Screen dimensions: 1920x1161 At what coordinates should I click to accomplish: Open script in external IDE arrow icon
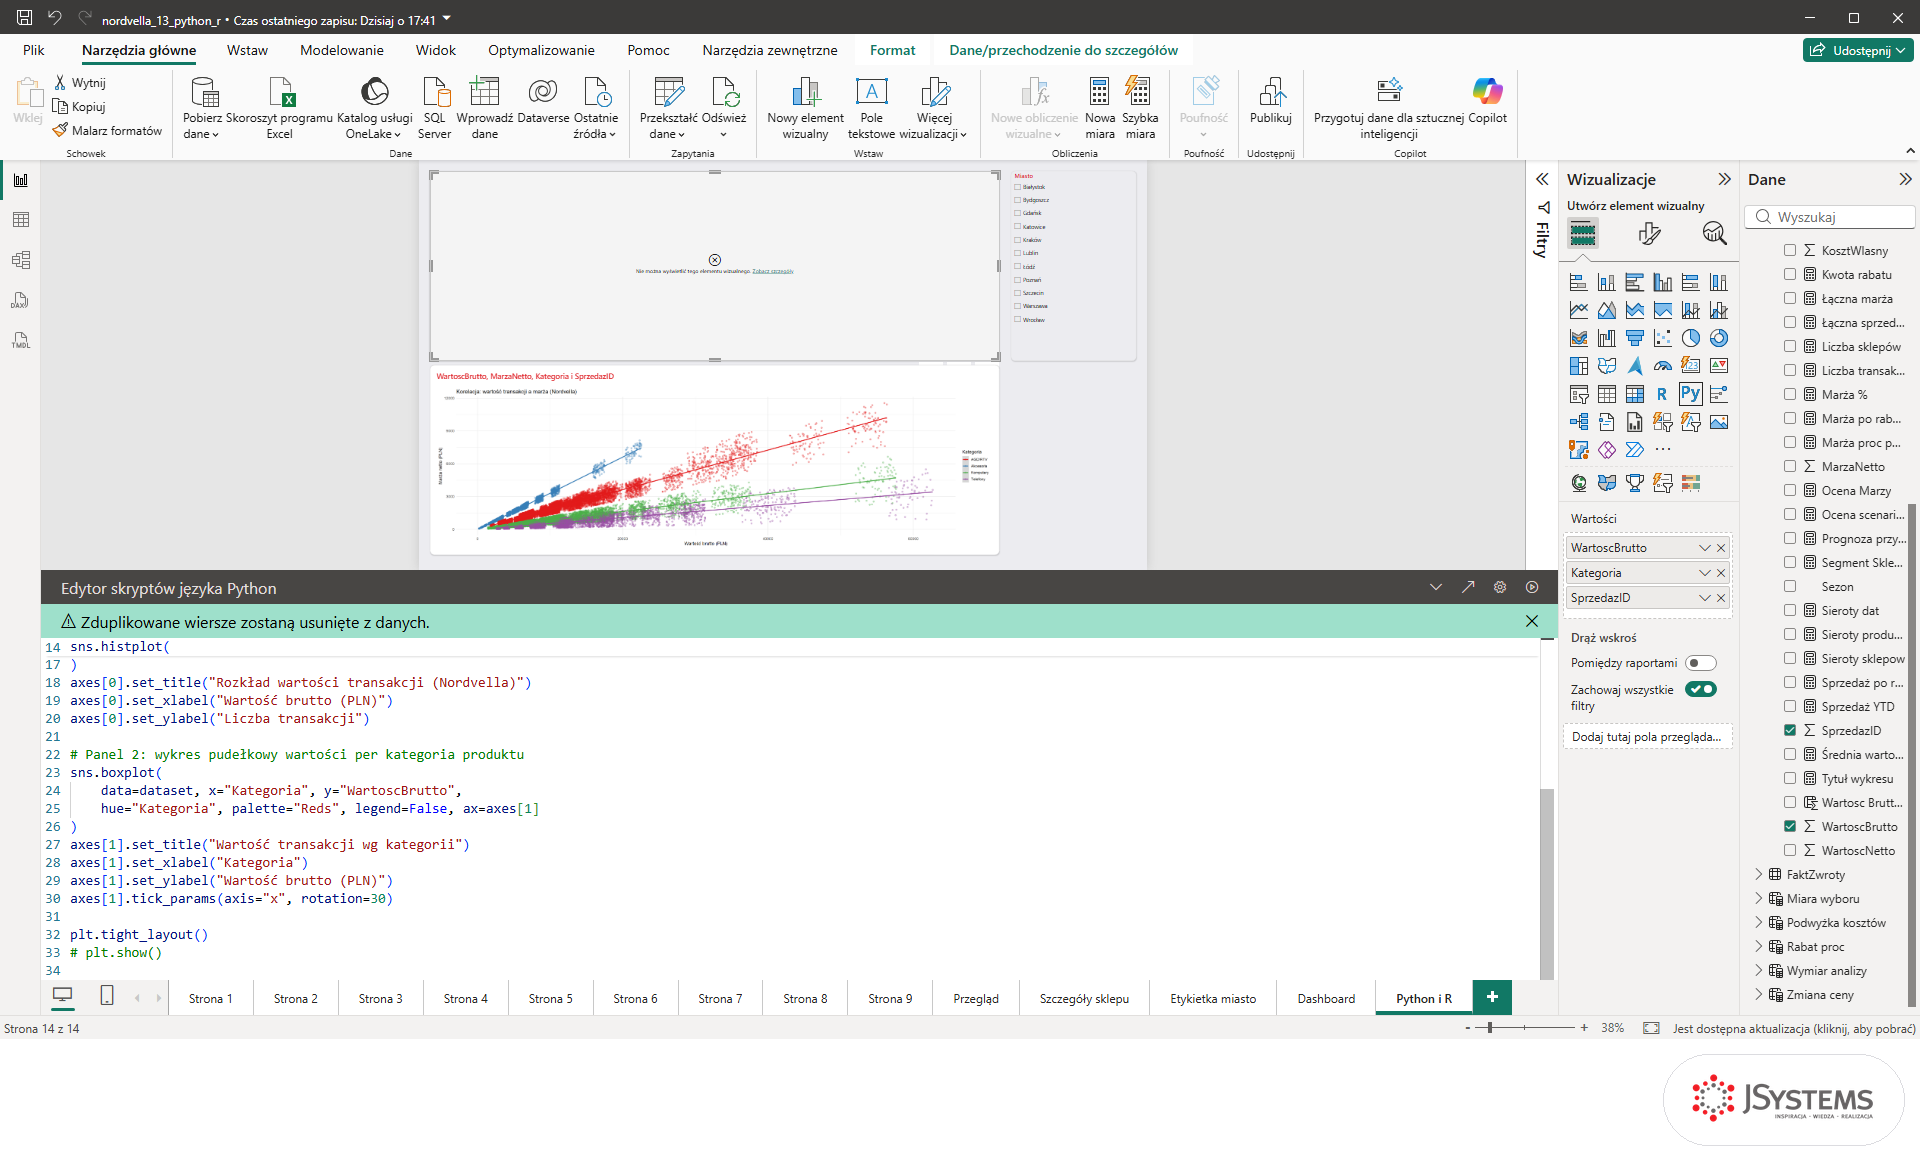point(1468,587)
